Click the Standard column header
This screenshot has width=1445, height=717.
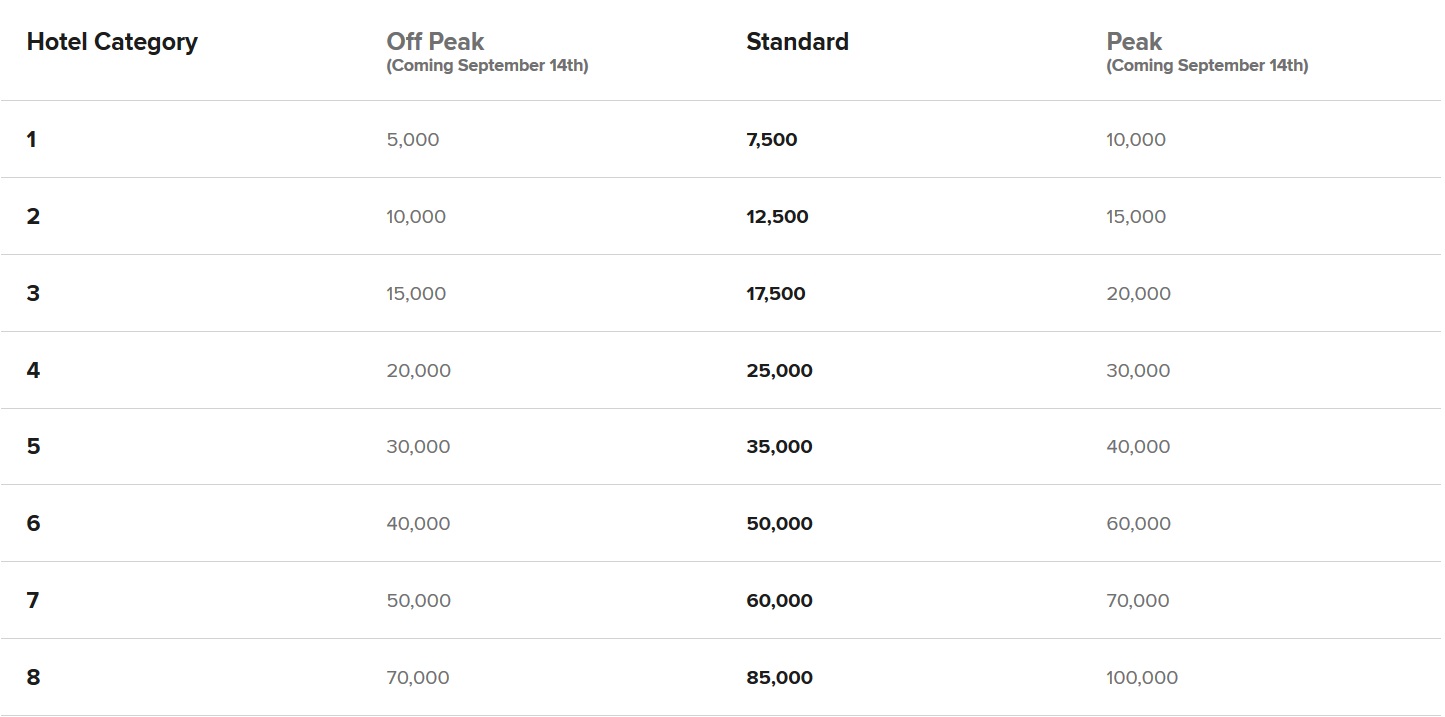point(797,42)
